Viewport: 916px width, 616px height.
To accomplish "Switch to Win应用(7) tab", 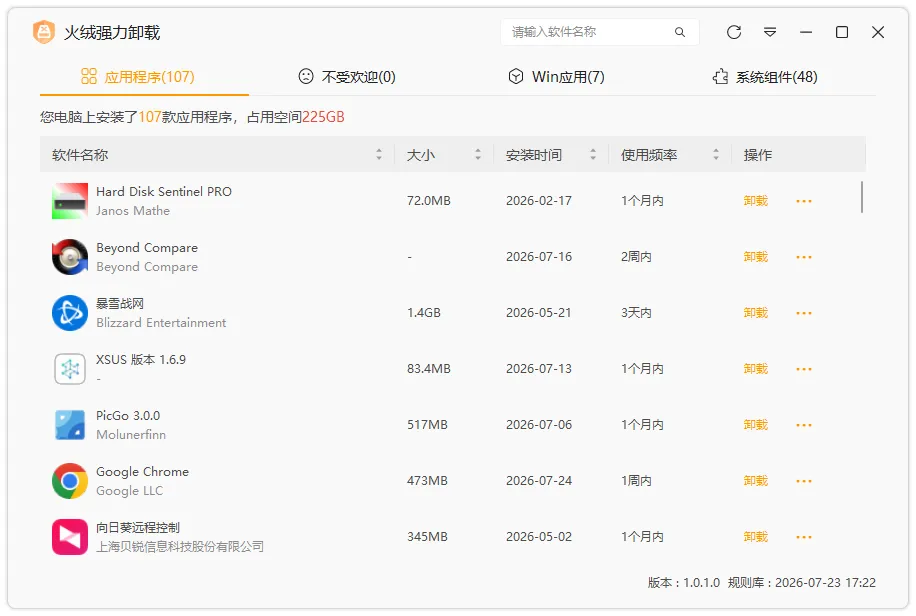I will point(556,77).
